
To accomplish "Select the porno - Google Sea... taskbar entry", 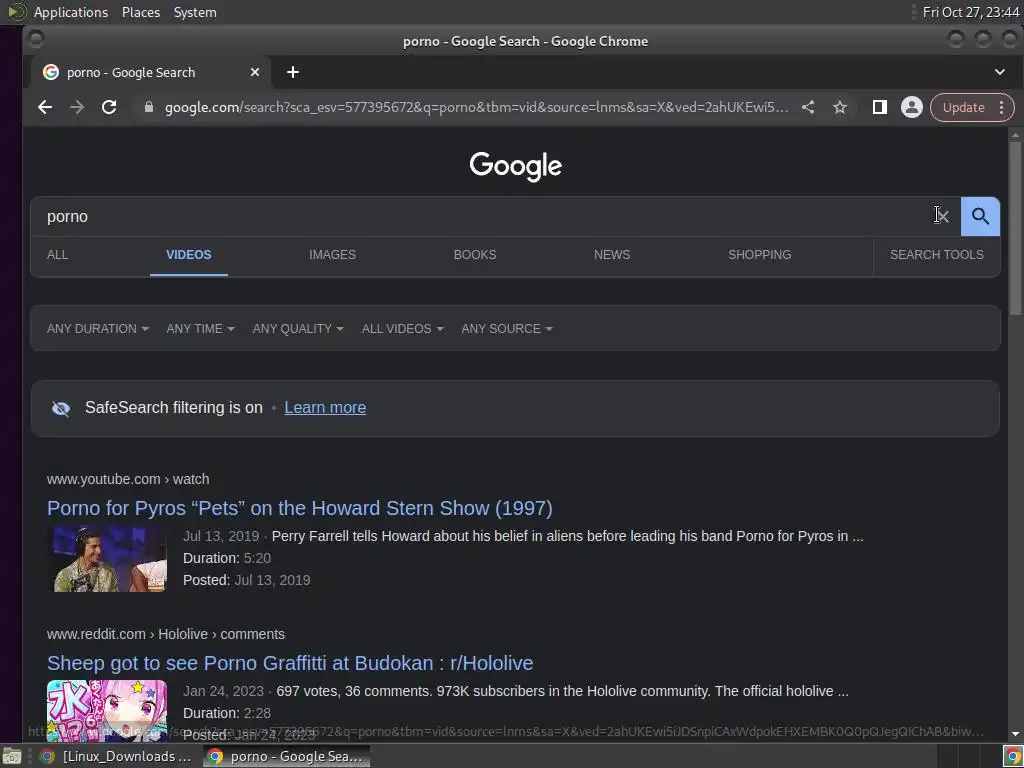I will coord(286,756).
